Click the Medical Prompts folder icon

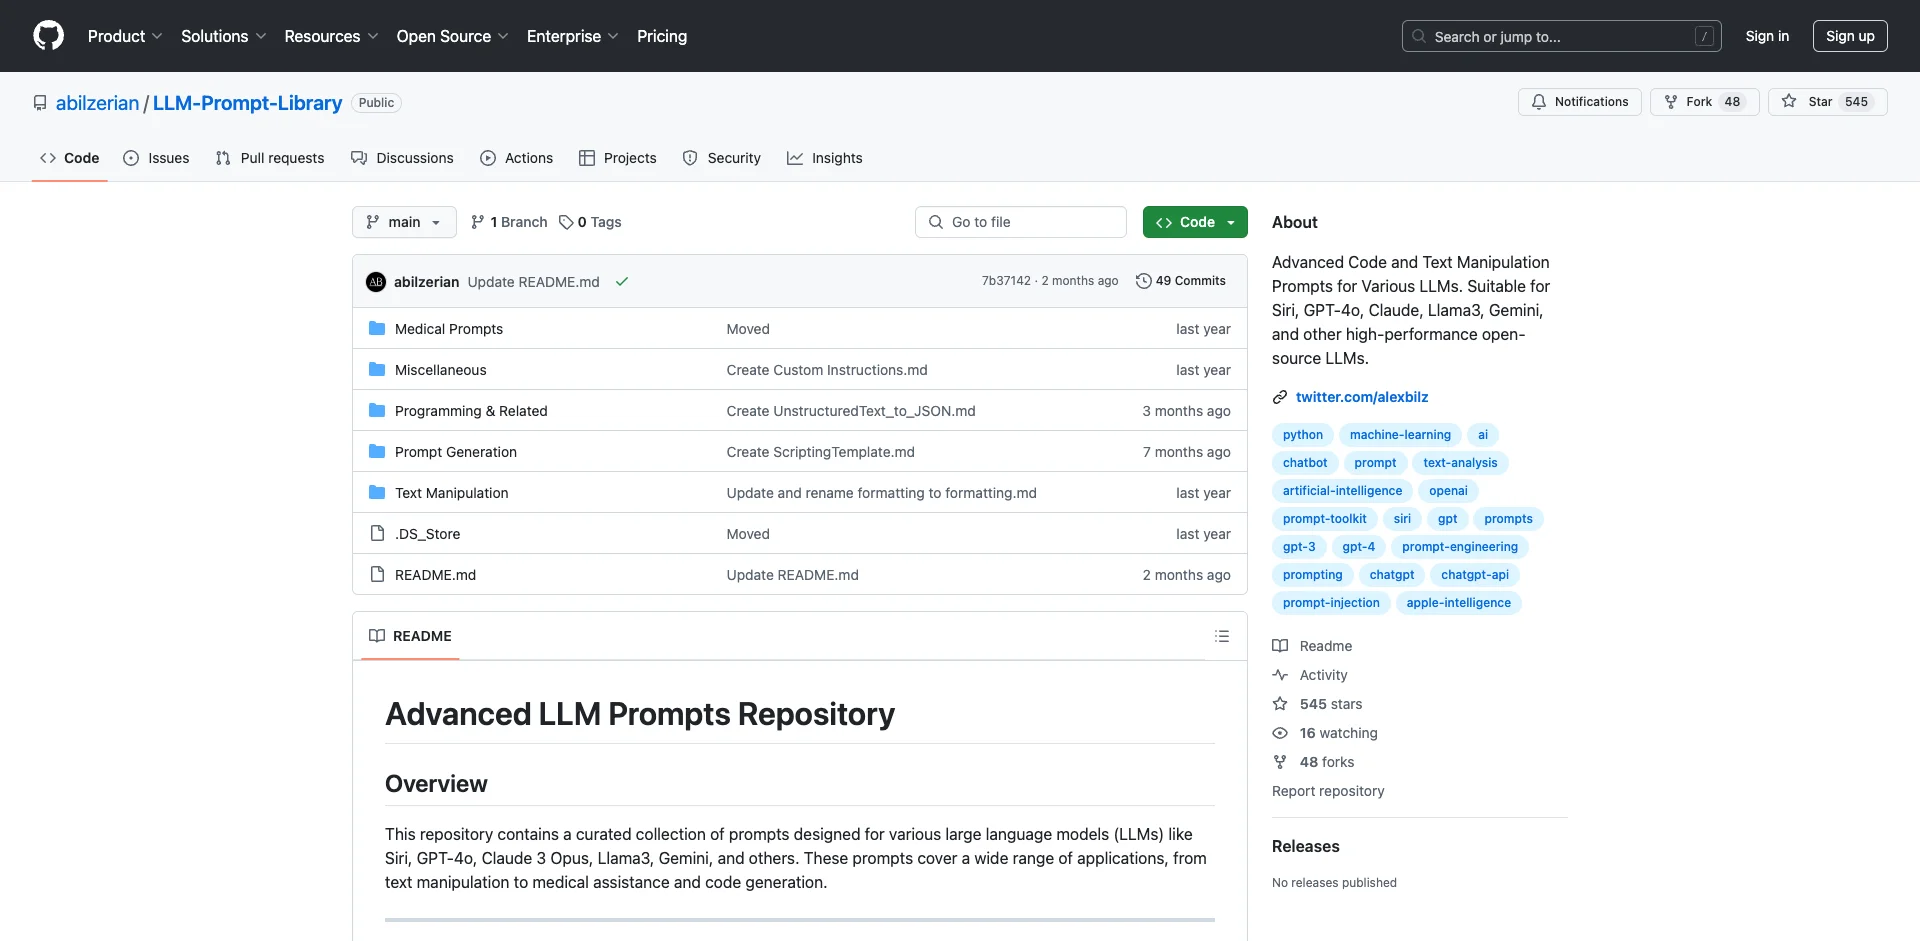pyautogui.click(x=377, y=328)
